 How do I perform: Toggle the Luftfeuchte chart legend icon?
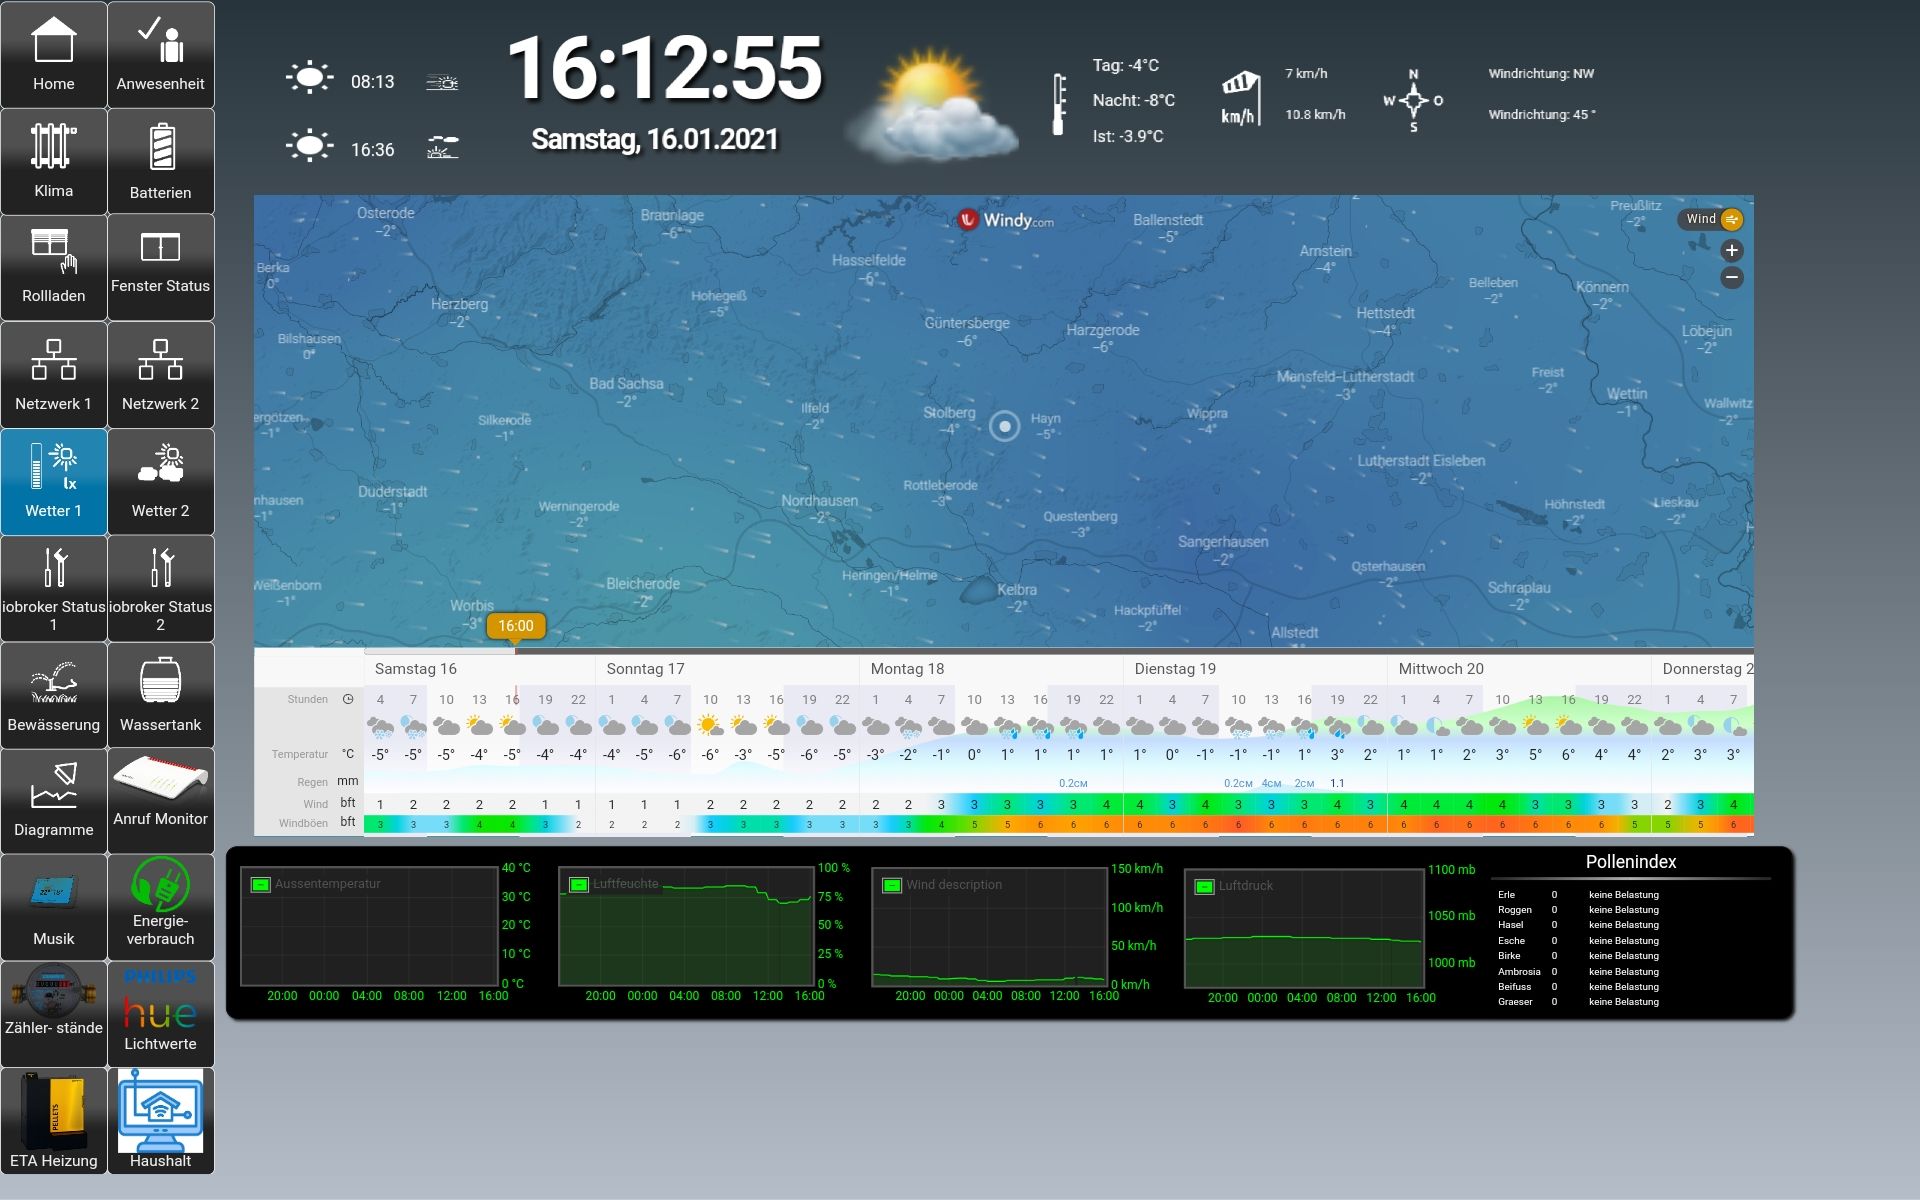pos(578,884)
